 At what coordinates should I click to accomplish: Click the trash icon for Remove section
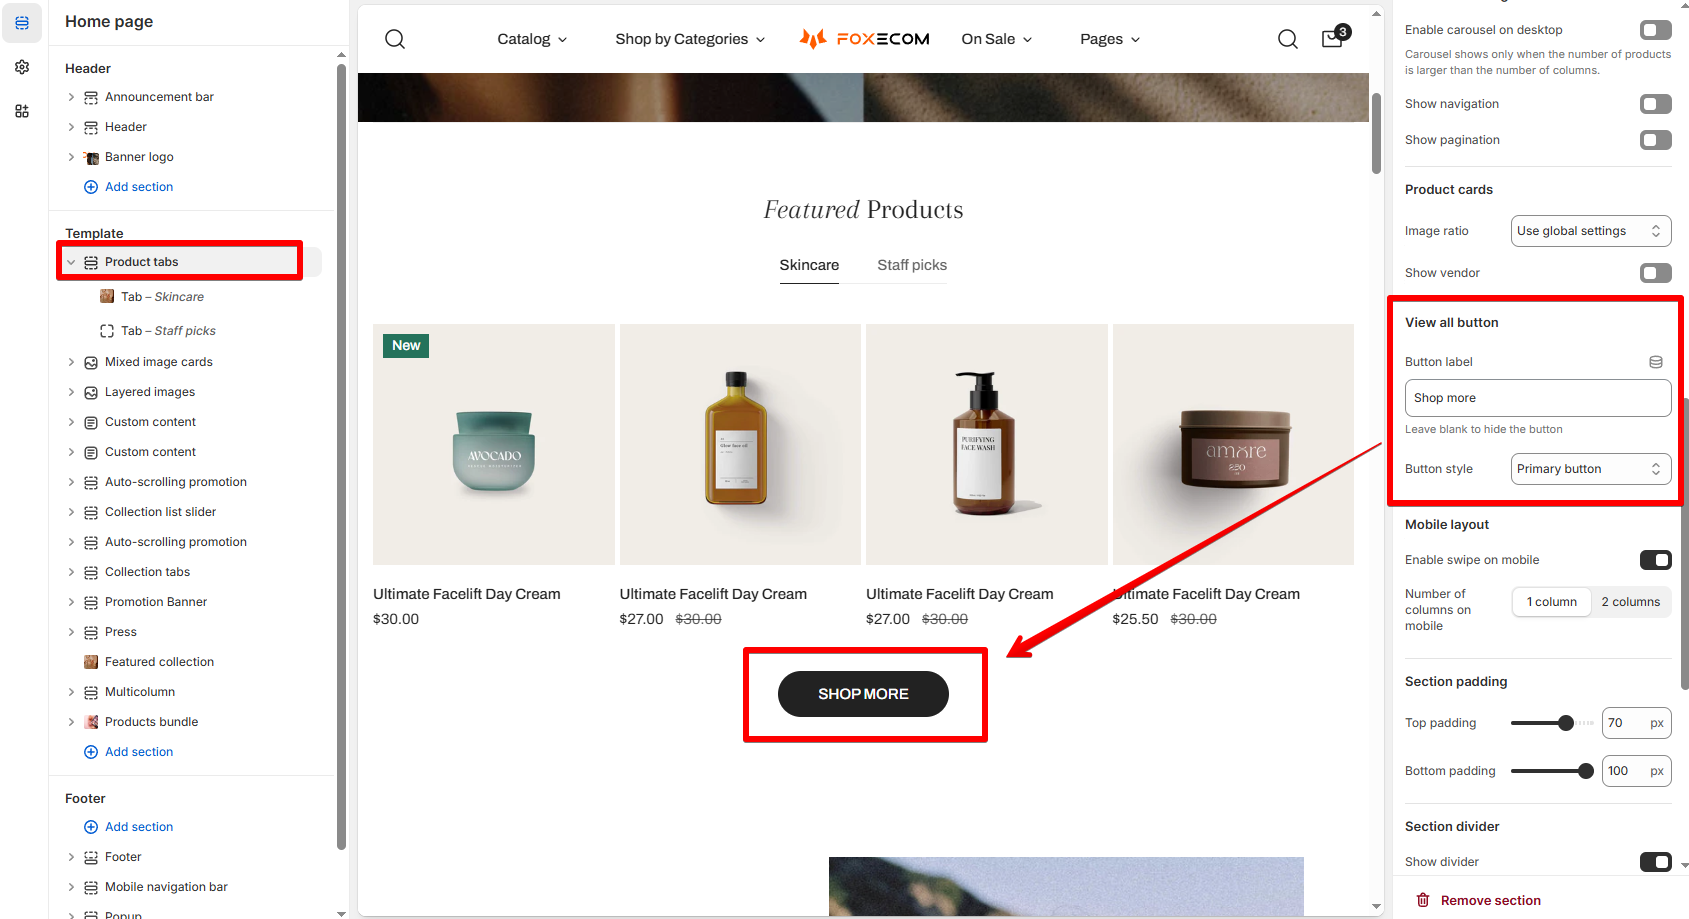[x=1423, y=900]
